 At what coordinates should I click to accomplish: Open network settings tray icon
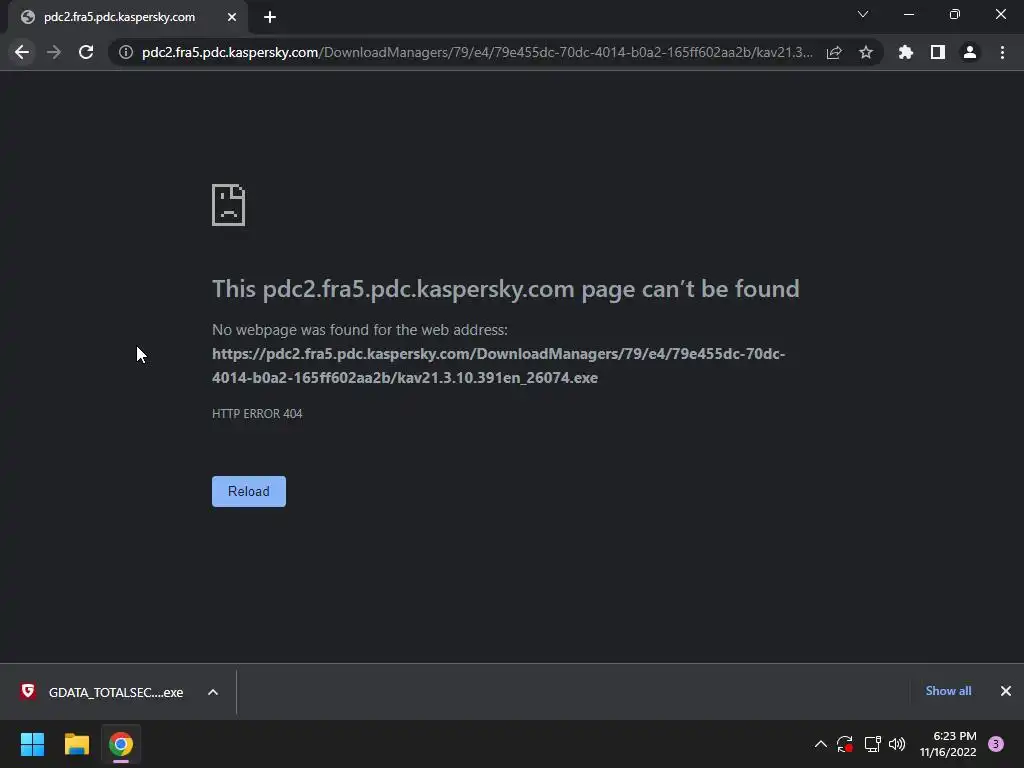tap(872, 744)
